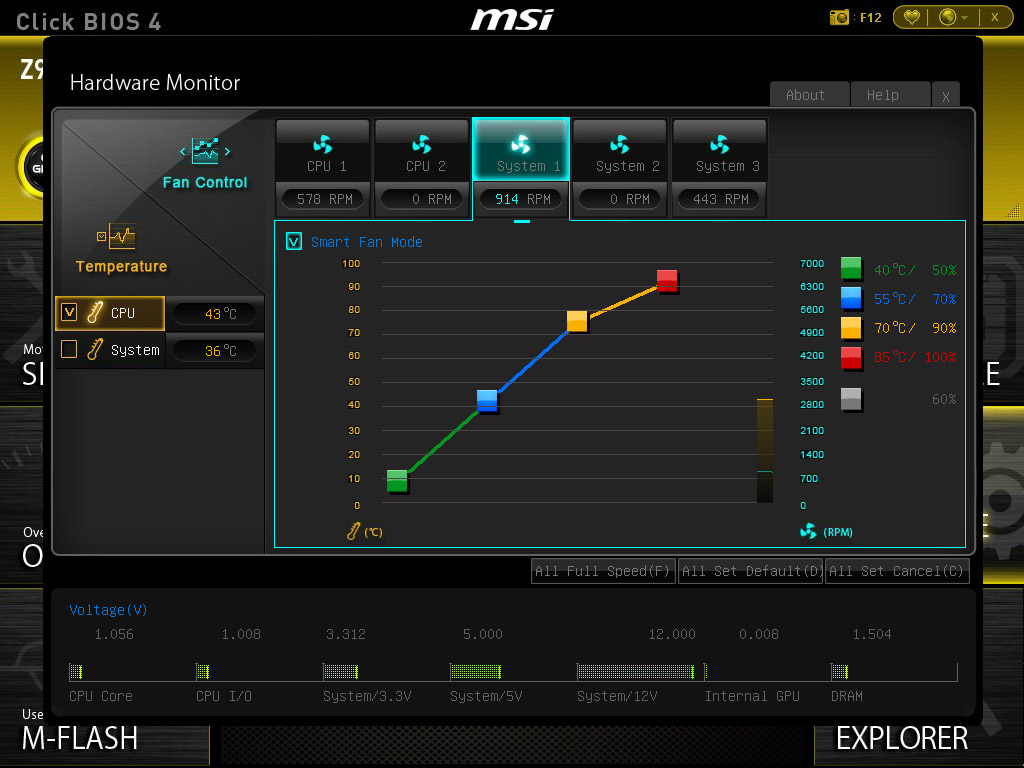
Task: Click the System/5V voltage bar
Action: [475, 671]
